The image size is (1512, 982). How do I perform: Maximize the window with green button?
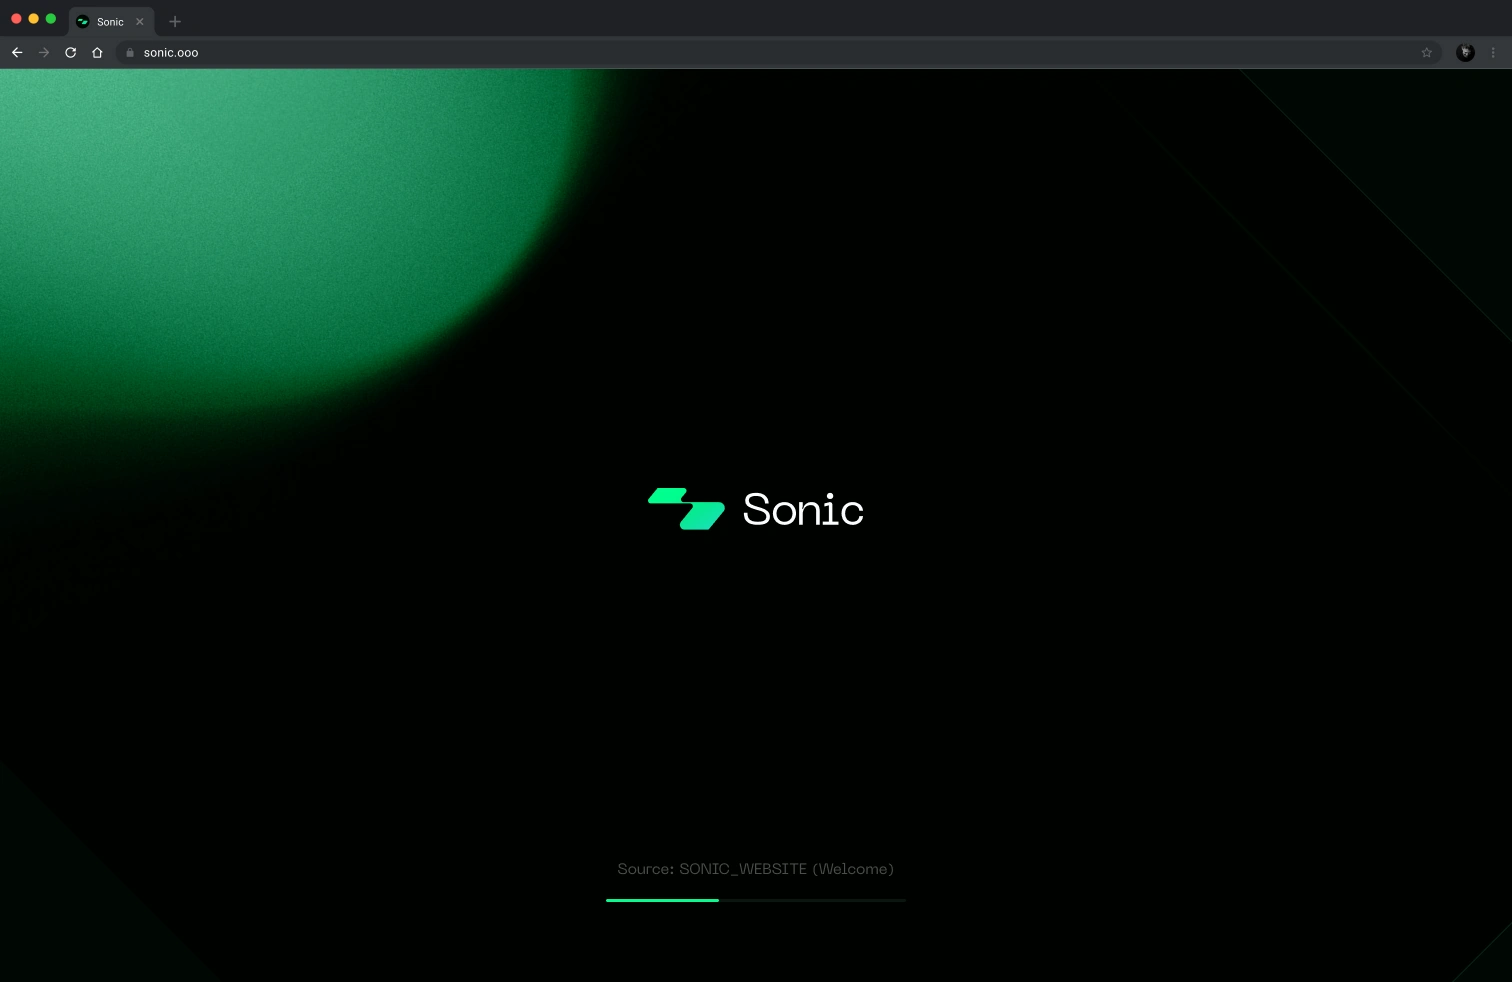tap(51, 19)
